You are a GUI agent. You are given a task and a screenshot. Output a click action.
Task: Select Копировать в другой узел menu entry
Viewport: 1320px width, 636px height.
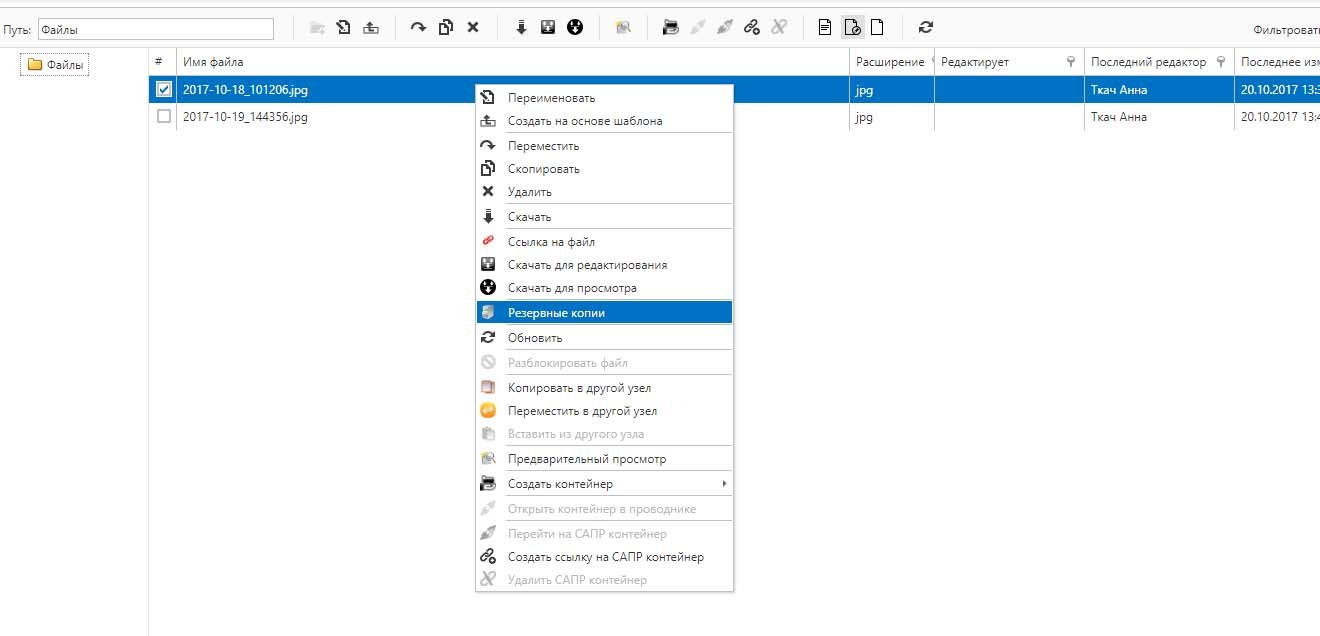point(604,388)
